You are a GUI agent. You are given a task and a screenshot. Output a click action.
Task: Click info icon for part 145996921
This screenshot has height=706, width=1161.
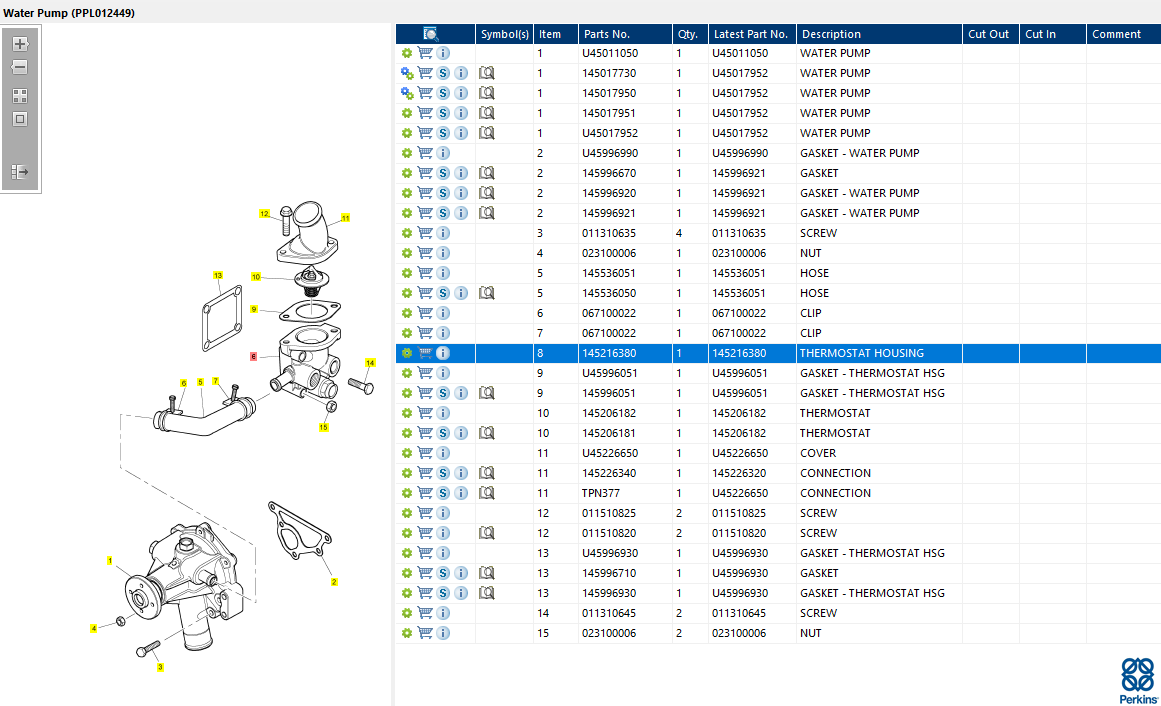(x=461, y=213)
